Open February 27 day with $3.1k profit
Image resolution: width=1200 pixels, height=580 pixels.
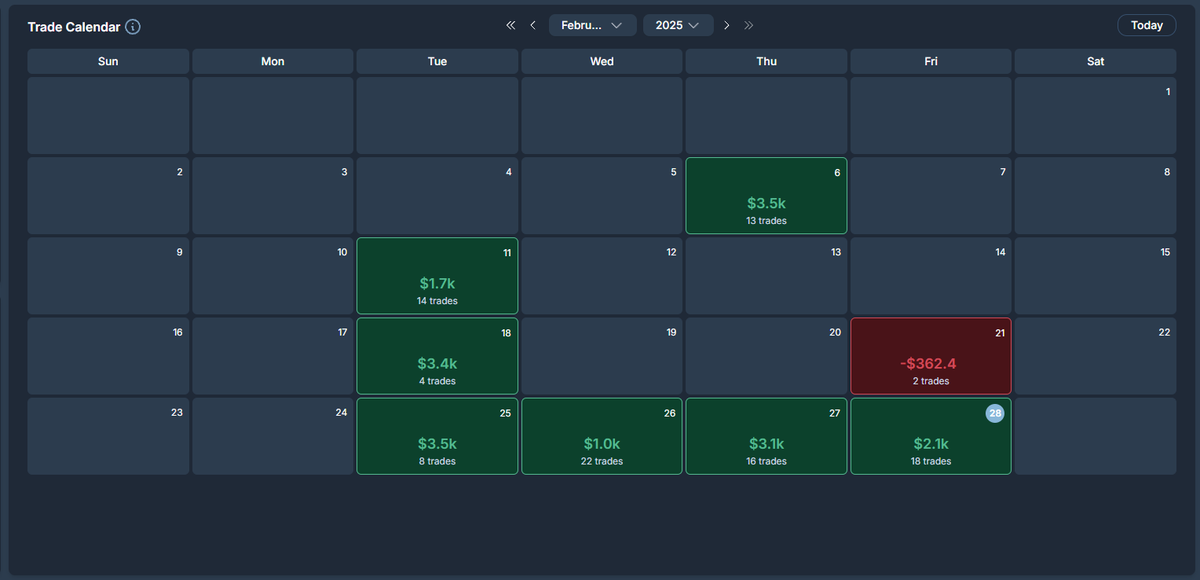(x=766, y=436)
